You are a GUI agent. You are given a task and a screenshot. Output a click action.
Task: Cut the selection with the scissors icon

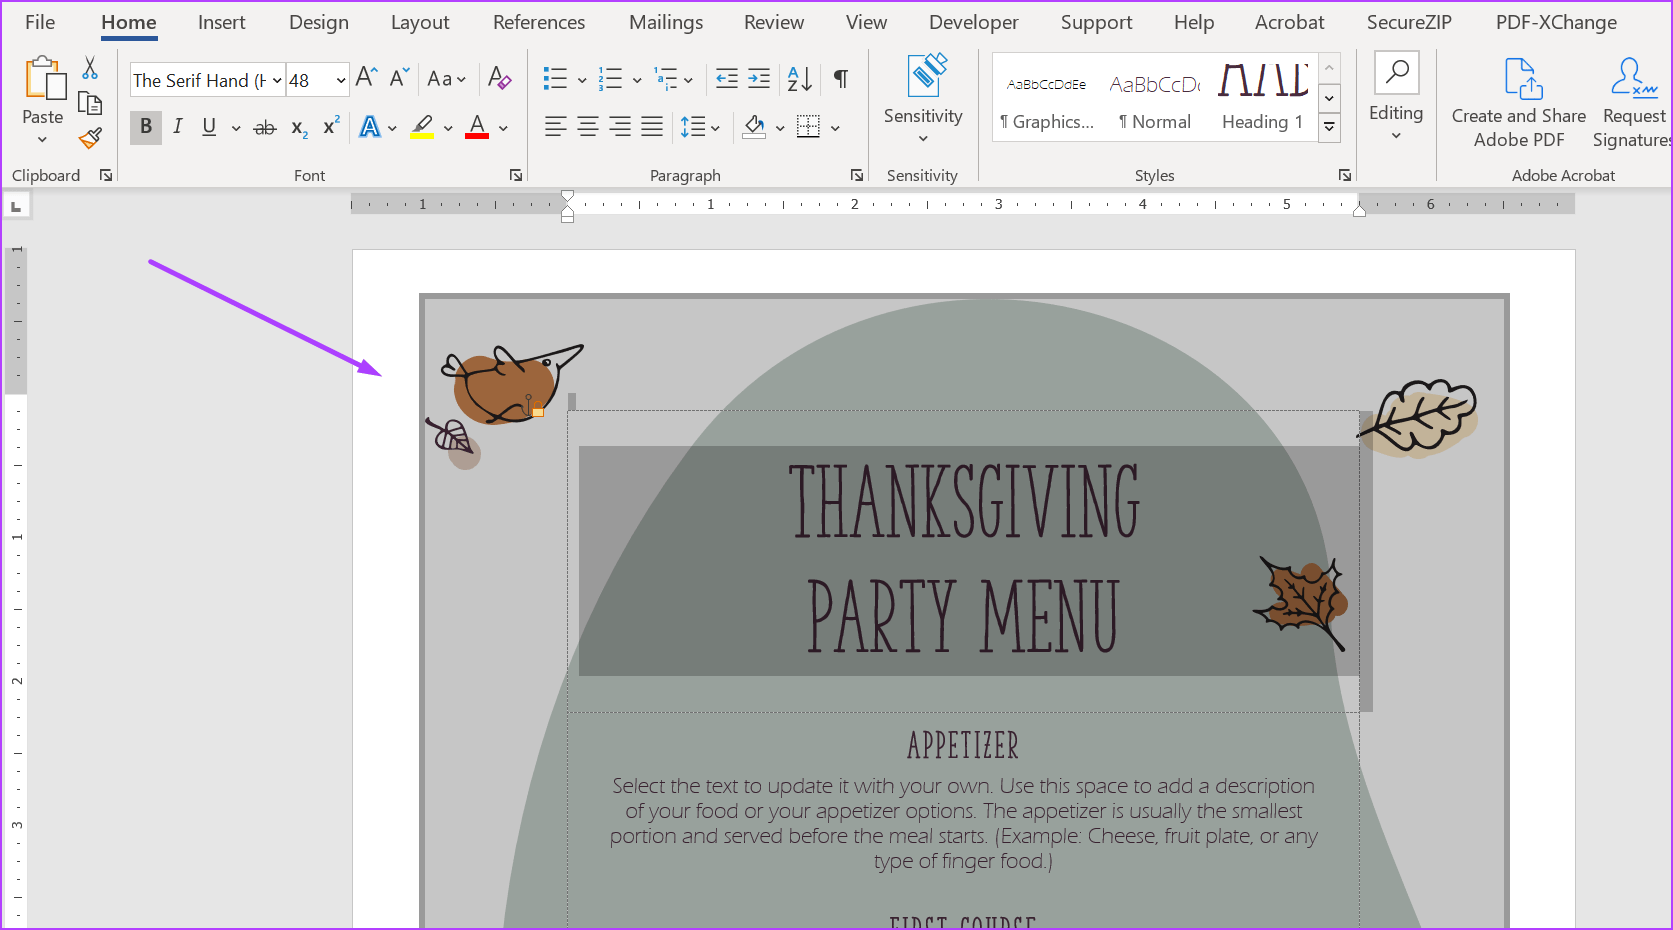click(89, 68)
